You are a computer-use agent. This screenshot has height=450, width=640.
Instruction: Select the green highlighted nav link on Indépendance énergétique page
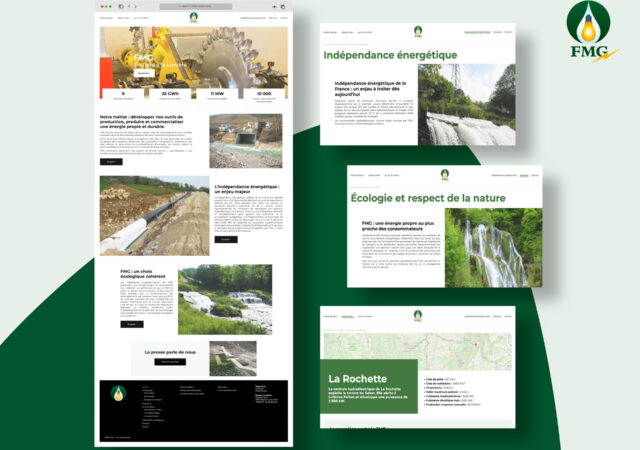[x=477, y=32]
